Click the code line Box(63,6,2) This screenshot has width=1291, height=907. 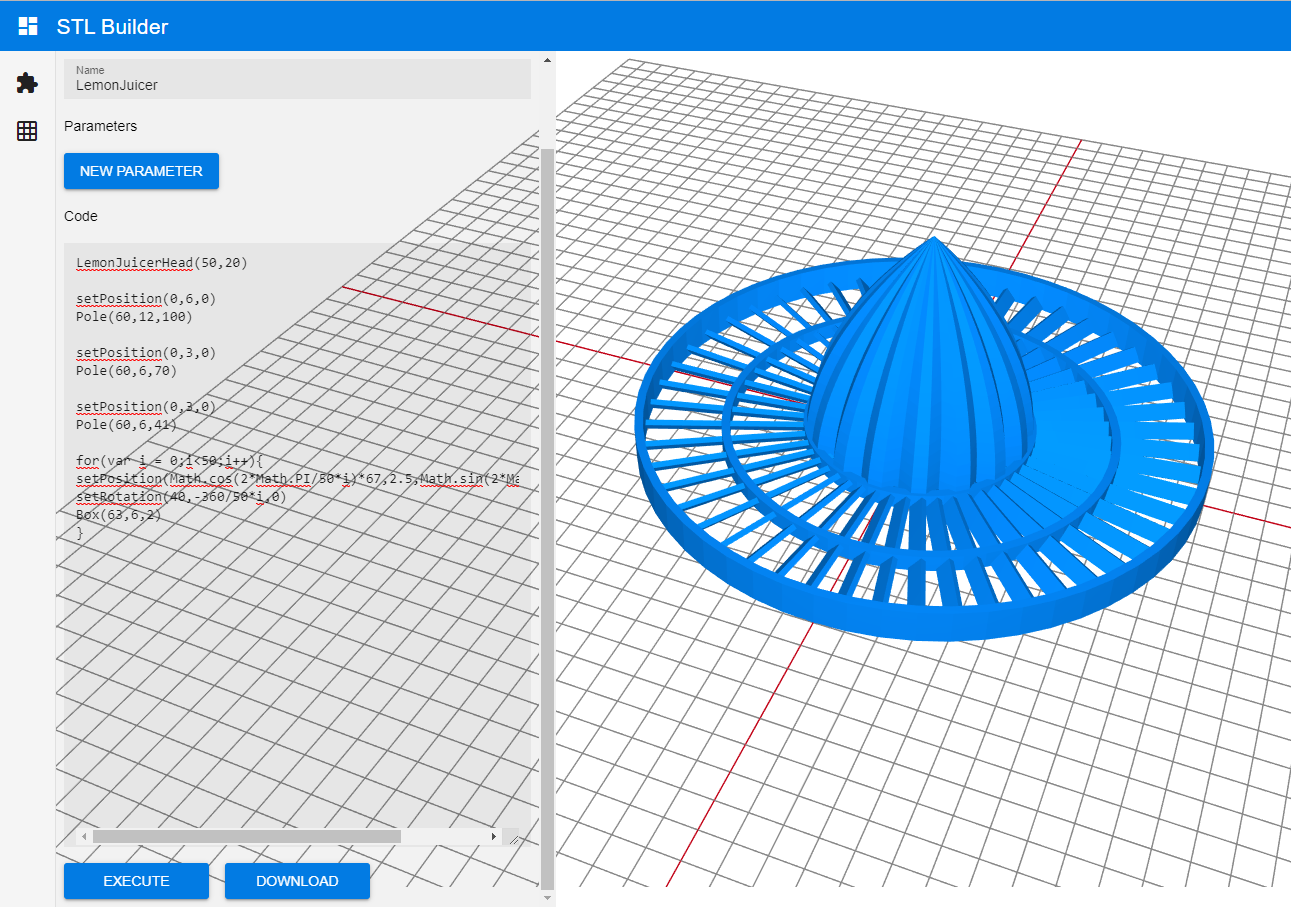tap(118, 515)
